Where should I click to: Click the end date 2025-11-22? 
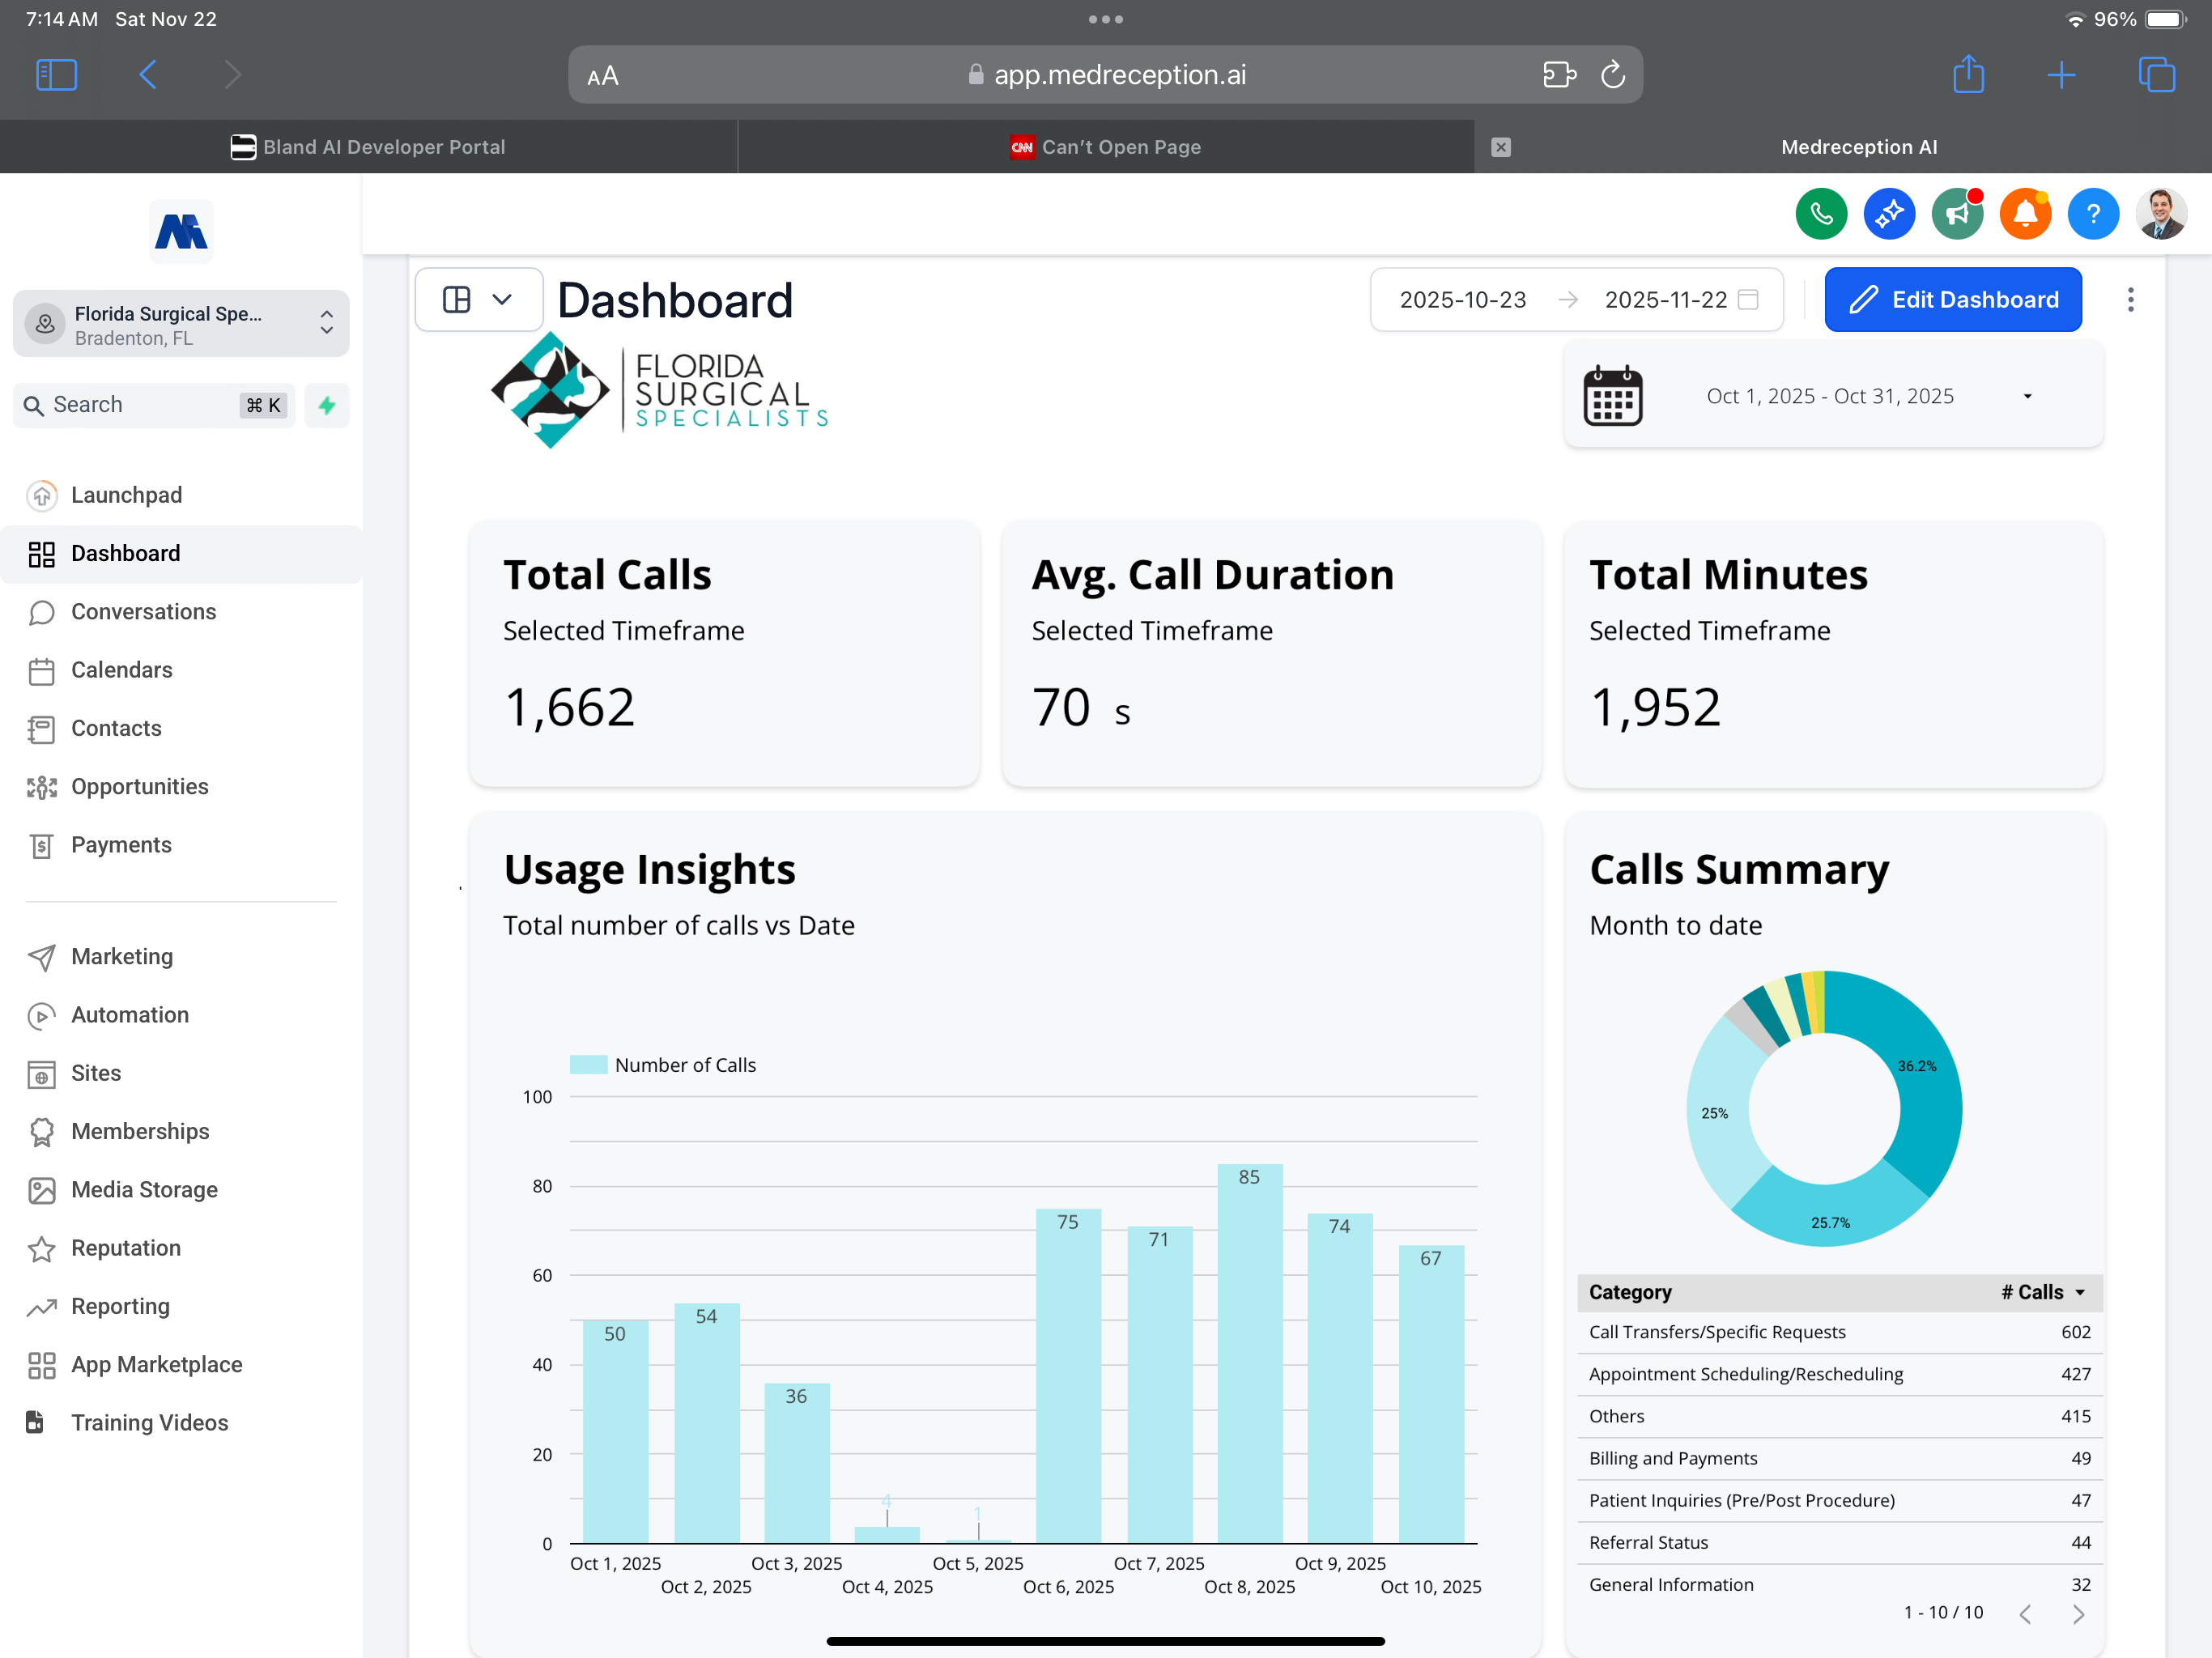1665,300
